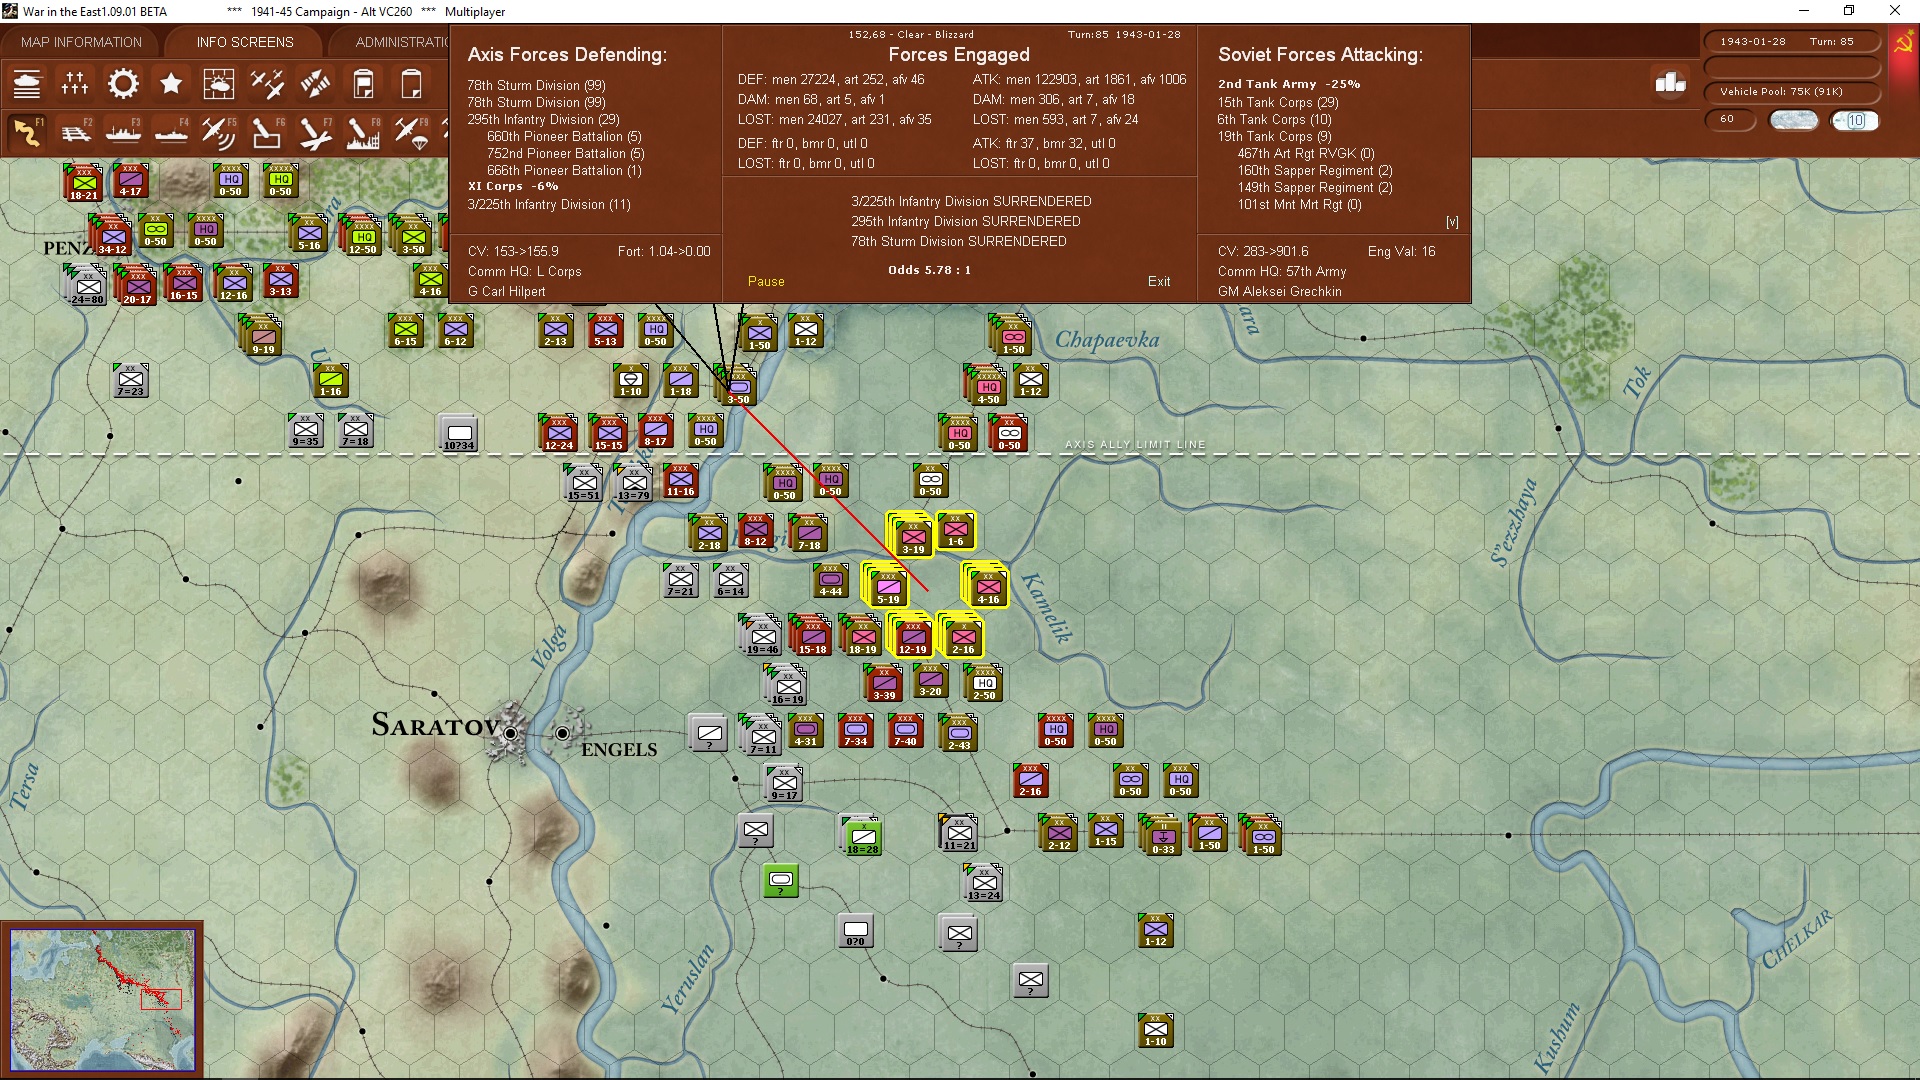
Task: Select Bomb Airfield mode F7 icon
Action: (314, 133)
